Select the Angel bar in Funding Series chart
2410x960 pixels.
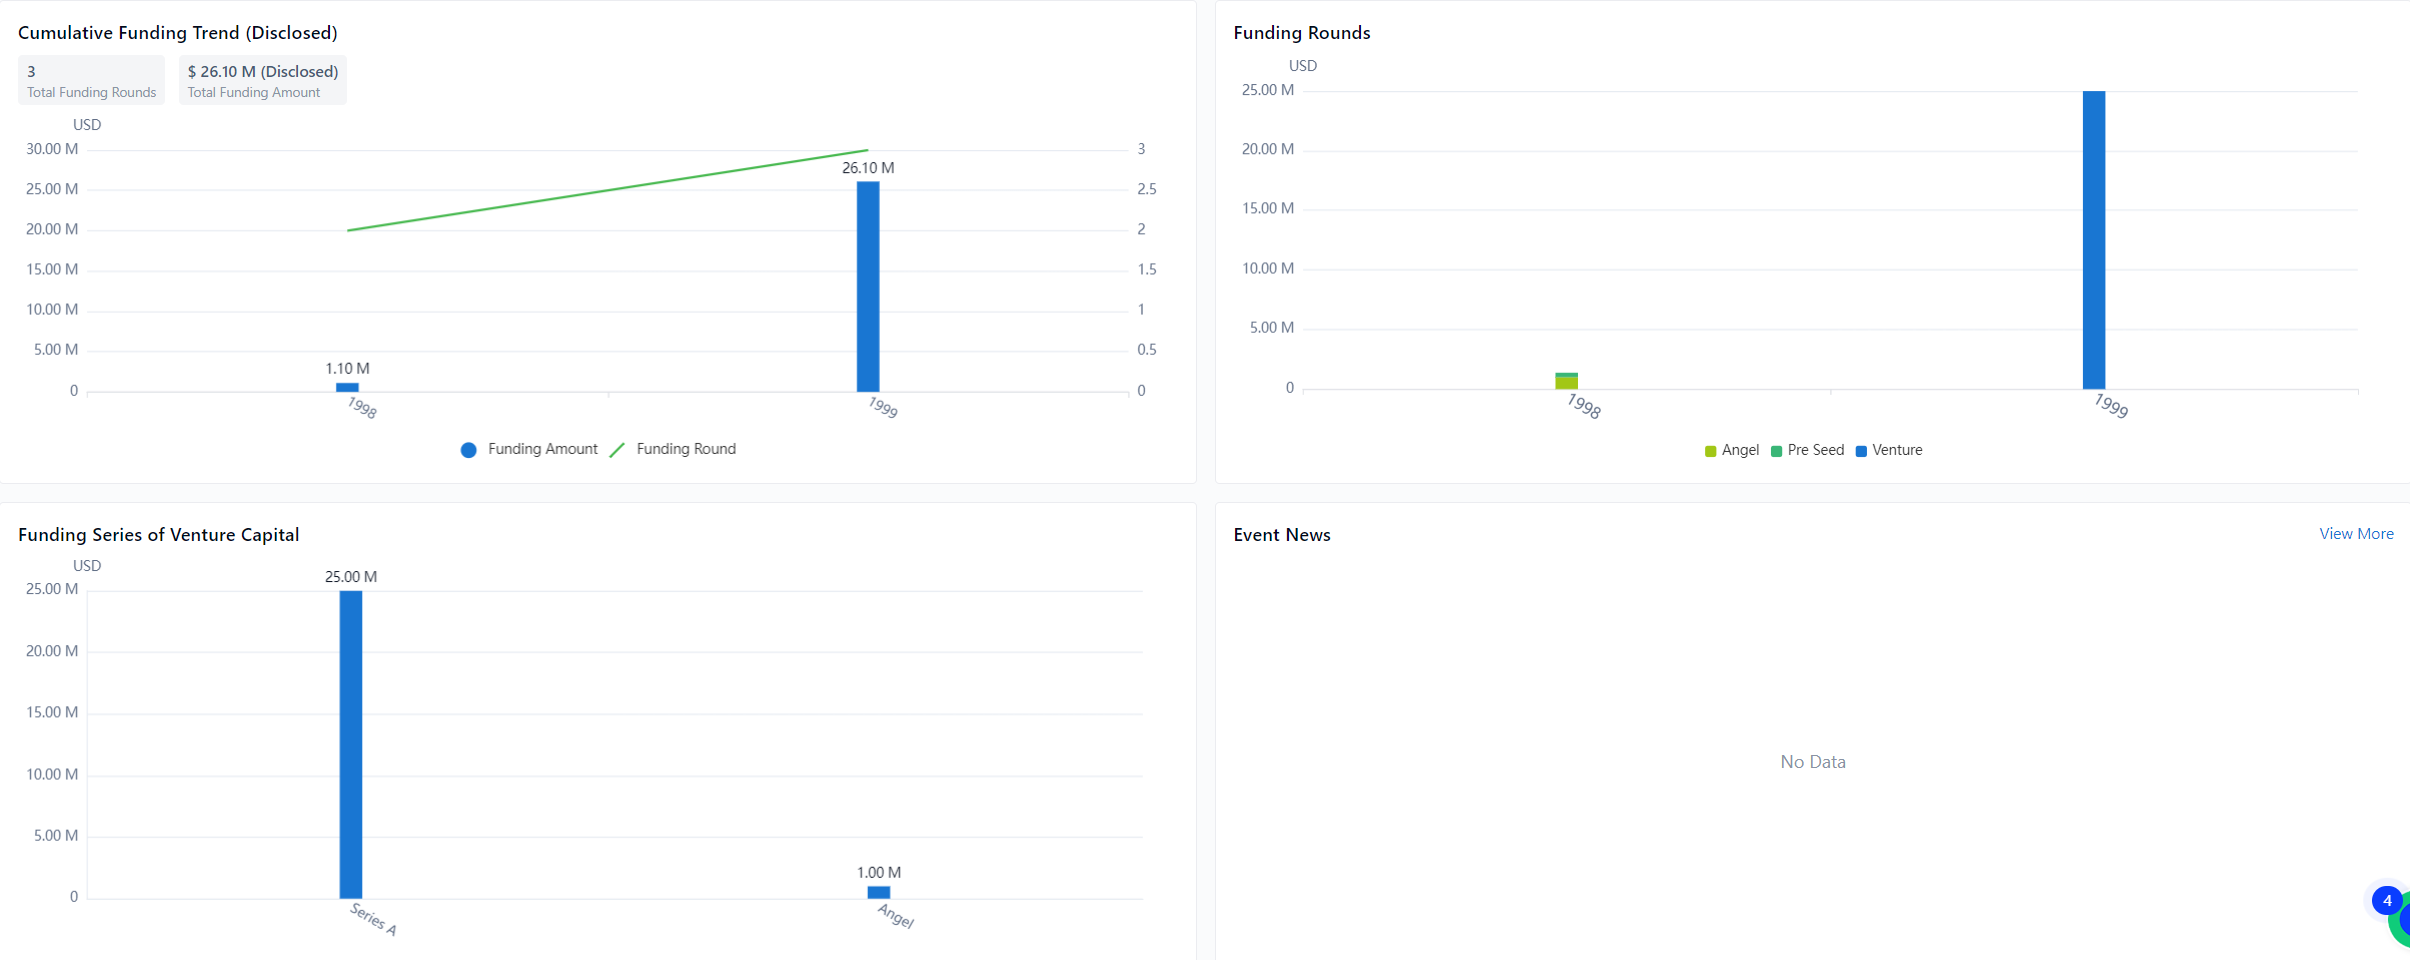[879, 892]
